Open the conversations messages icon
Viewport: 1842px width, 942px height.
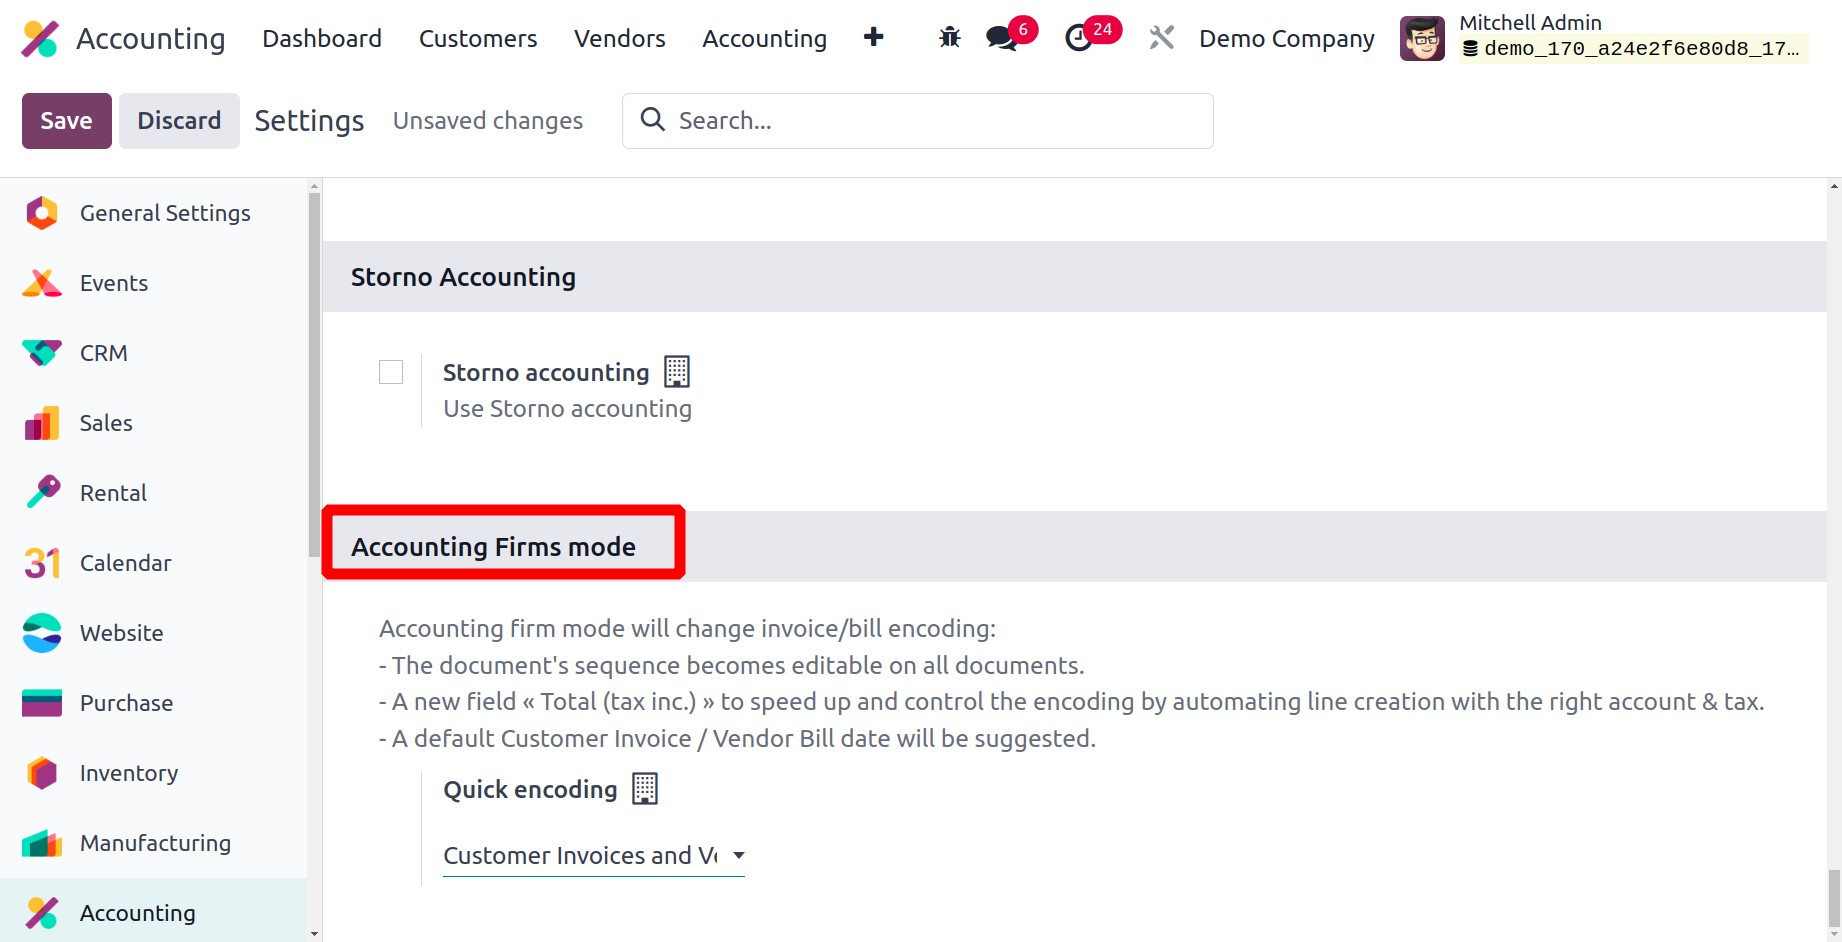tap(1001, 38)
